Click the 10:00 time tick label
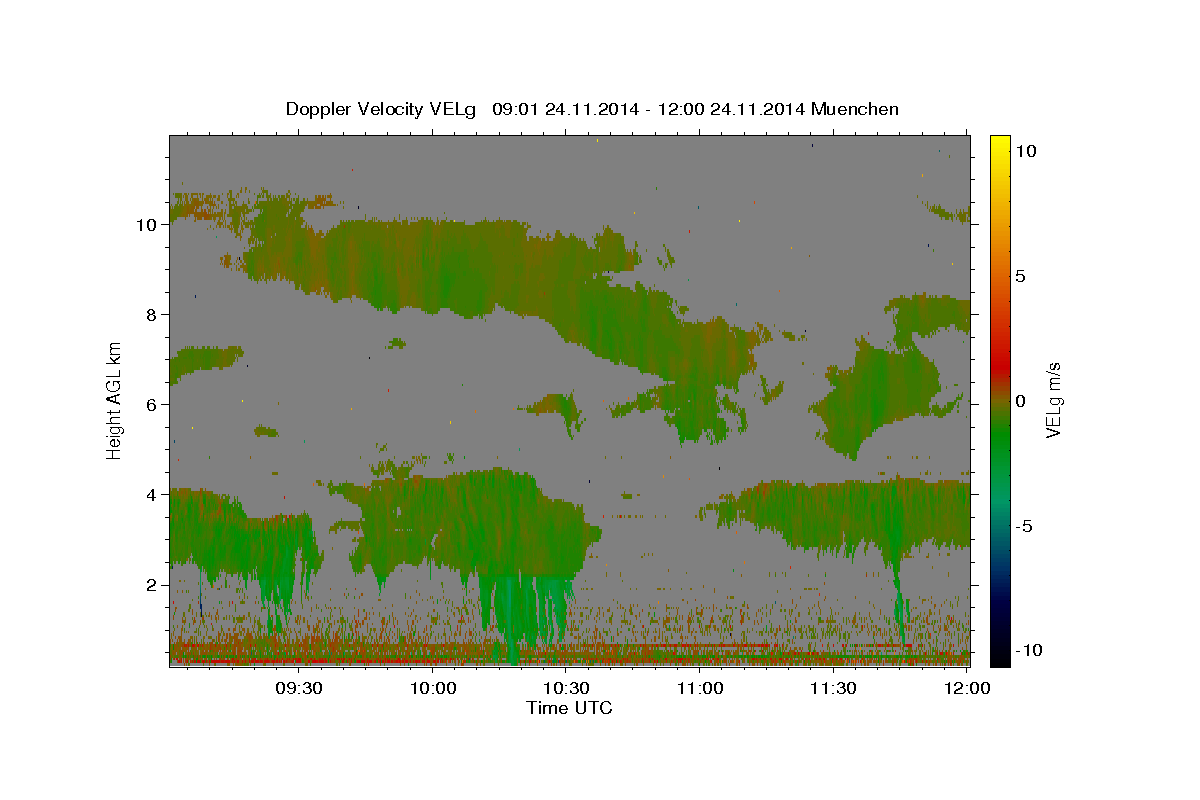The height and width of the screenshot is (800, 1200). (433, 688)
